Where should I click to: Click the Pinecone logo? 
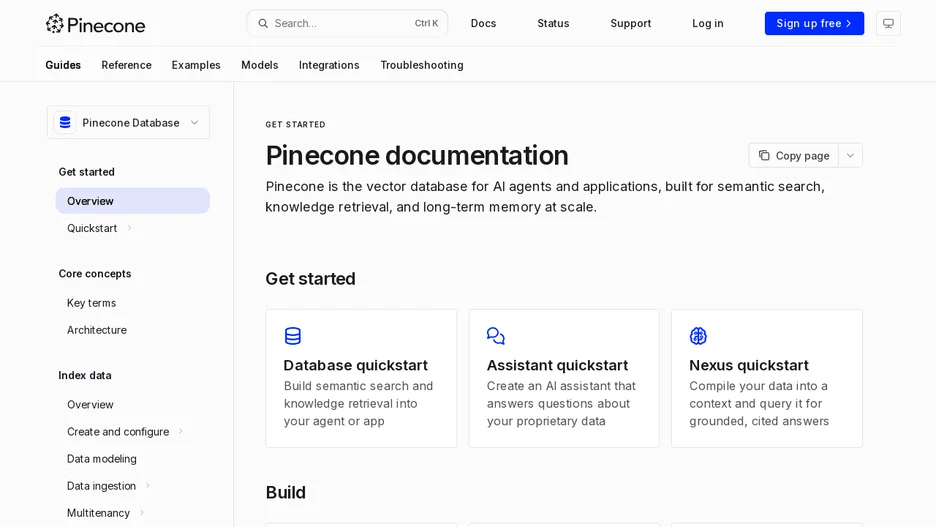(96, 24)
